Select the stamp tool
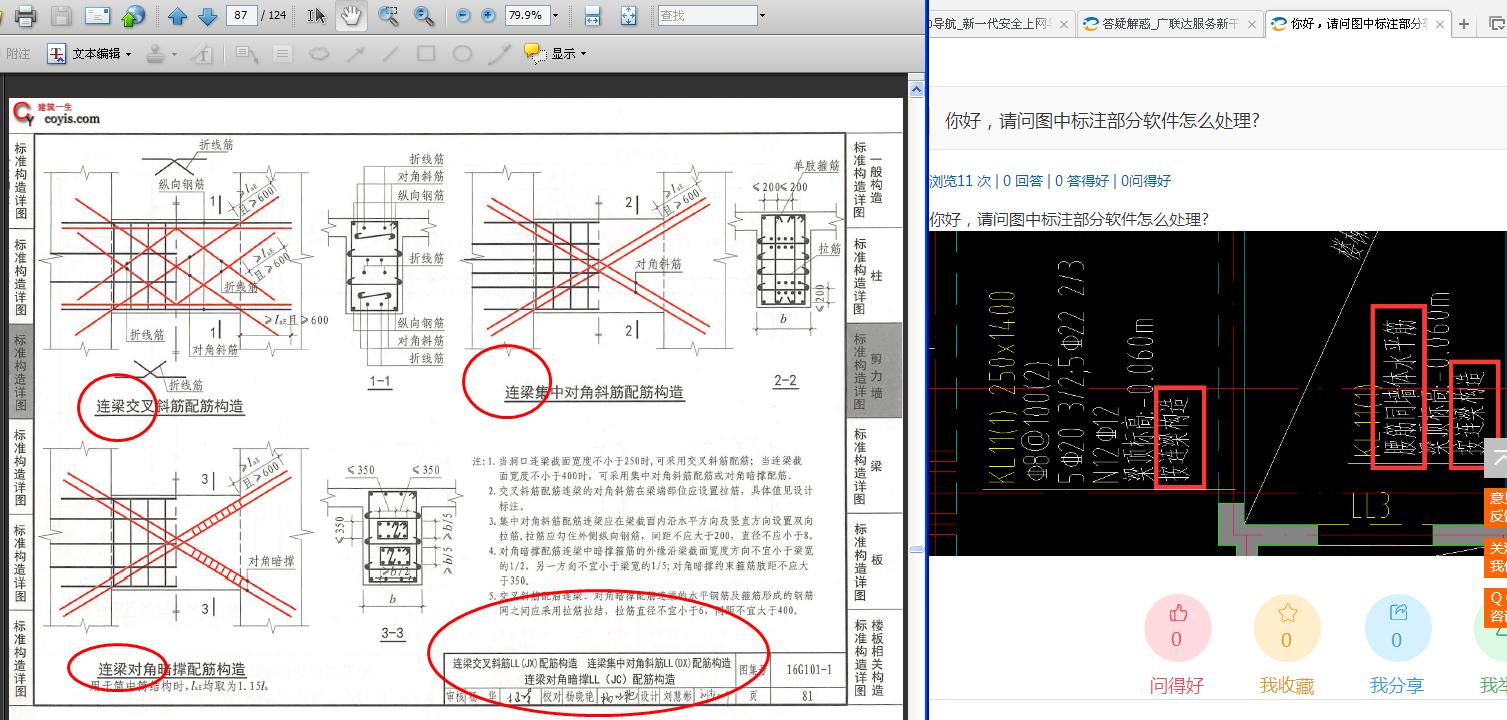 (155, 54)
